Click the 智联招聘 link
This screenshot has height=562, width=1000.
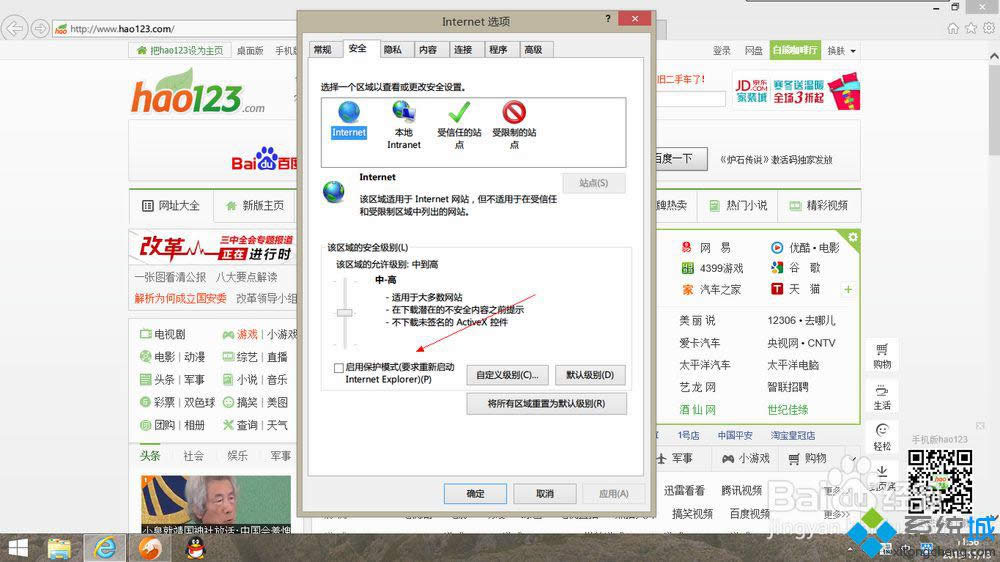coord(788,387)
